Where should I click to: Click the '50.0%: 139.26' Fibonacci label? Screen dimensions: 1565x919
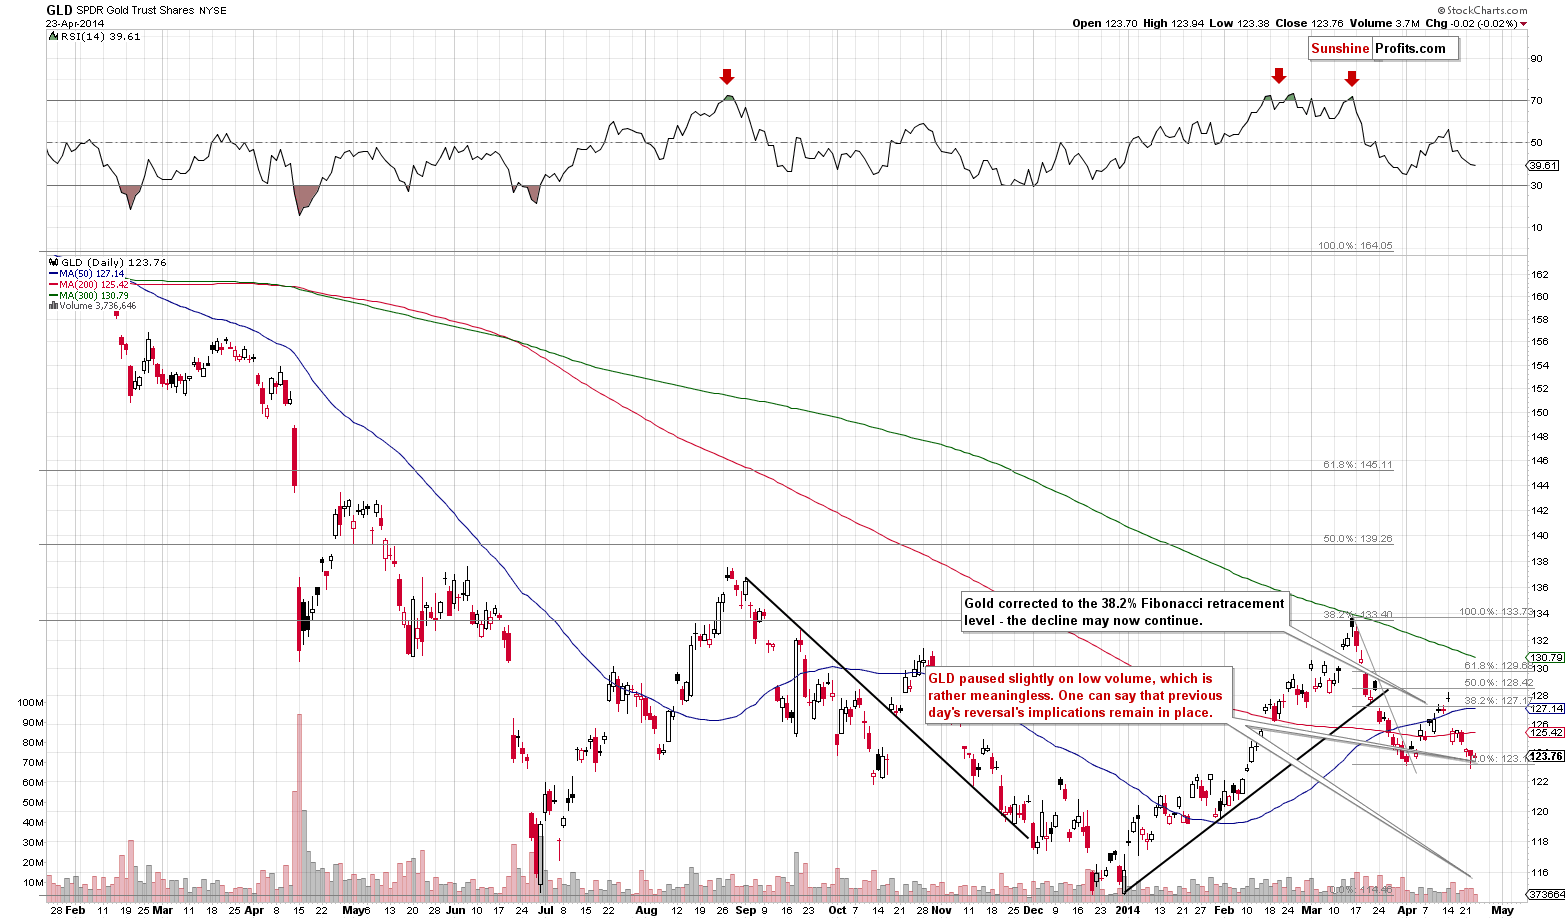1358,538
